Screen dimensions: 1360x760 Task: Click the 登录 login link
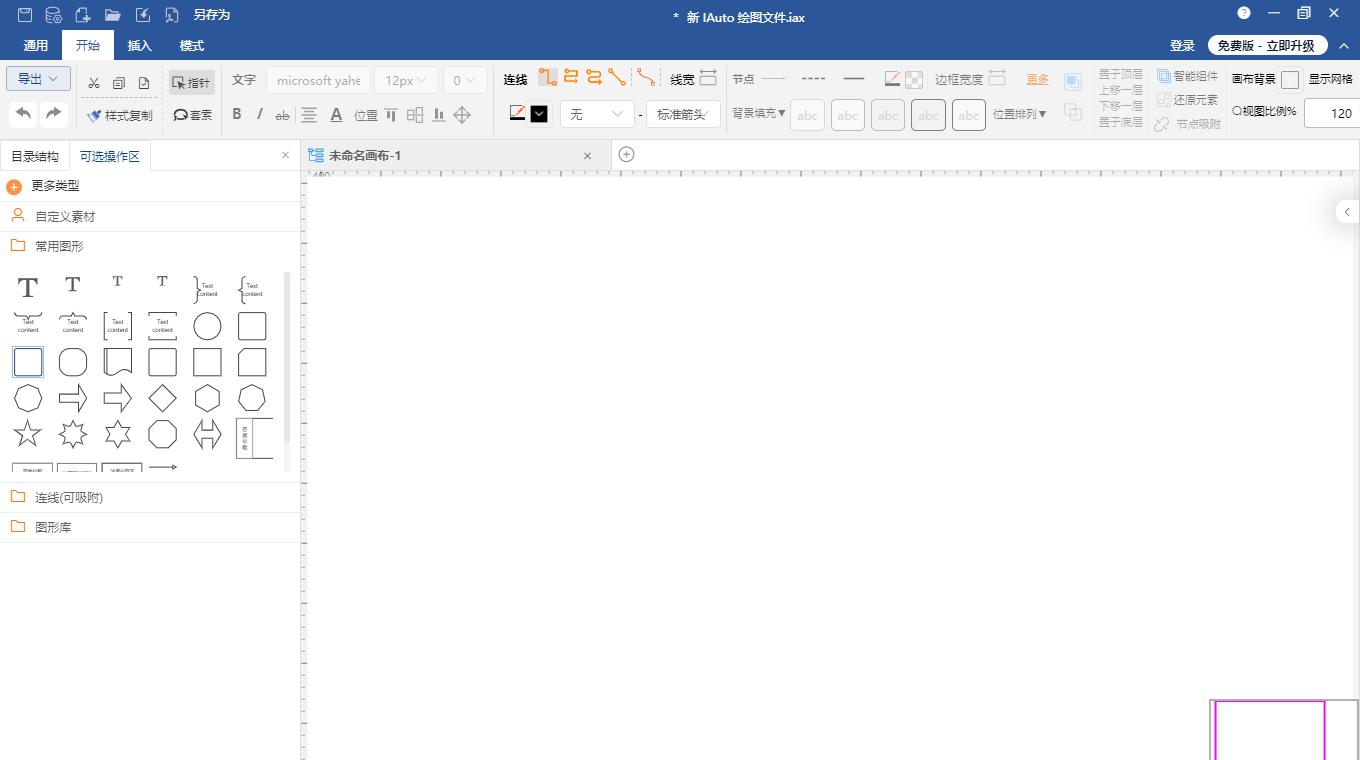pyautogui.click(x=1182, y=45)
